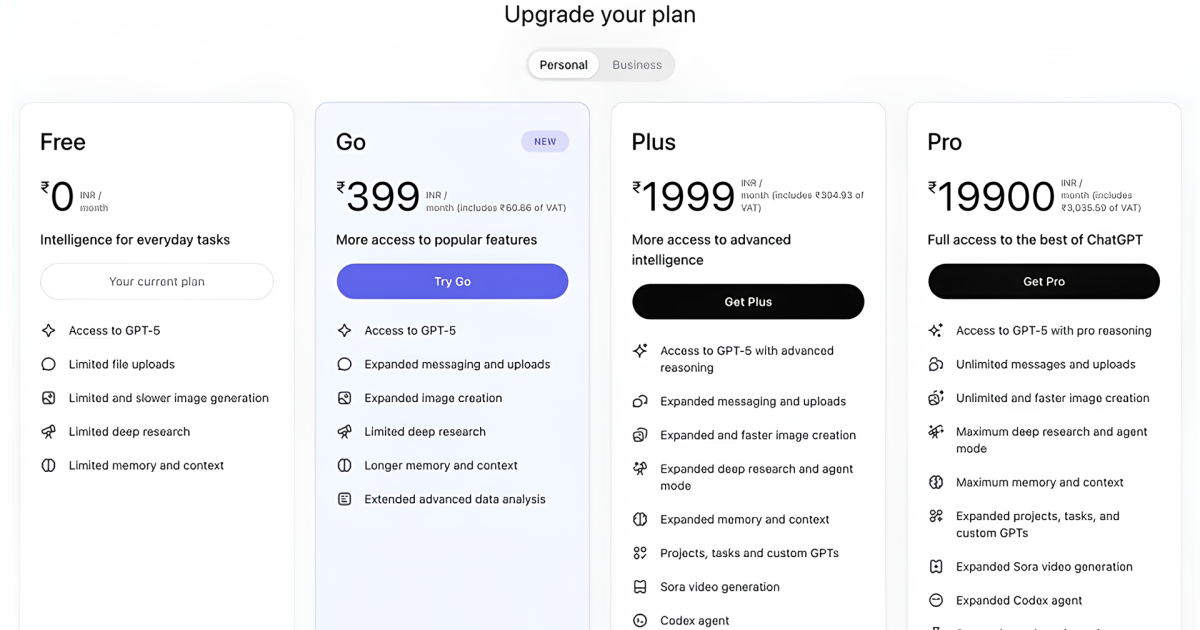This screenshot has width=1200, height=630.
Task: Select the Personal plans tab
Action: 563,65
